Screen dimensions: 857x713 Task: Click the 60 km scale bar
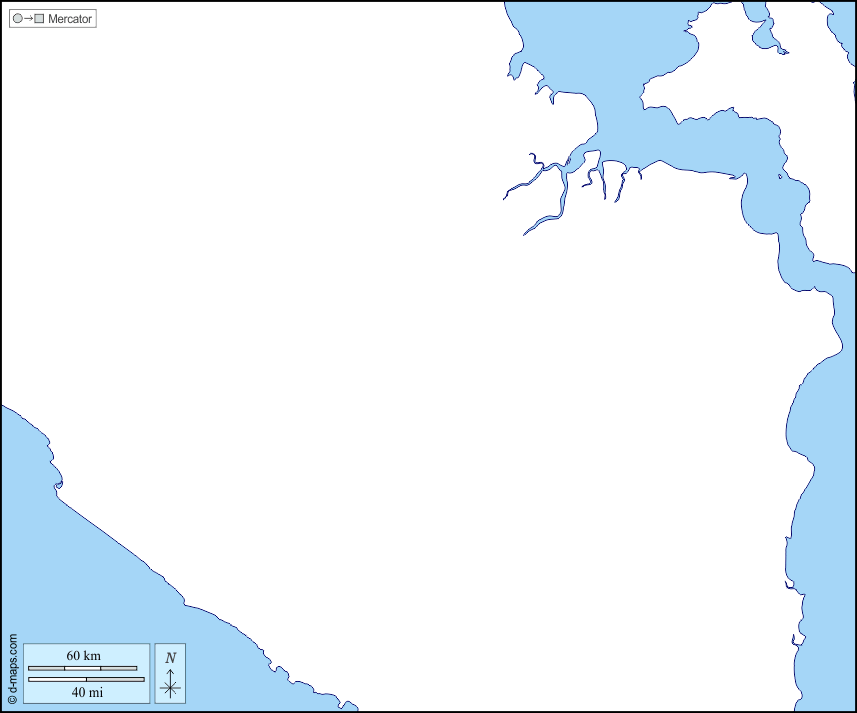click(82, 668)
